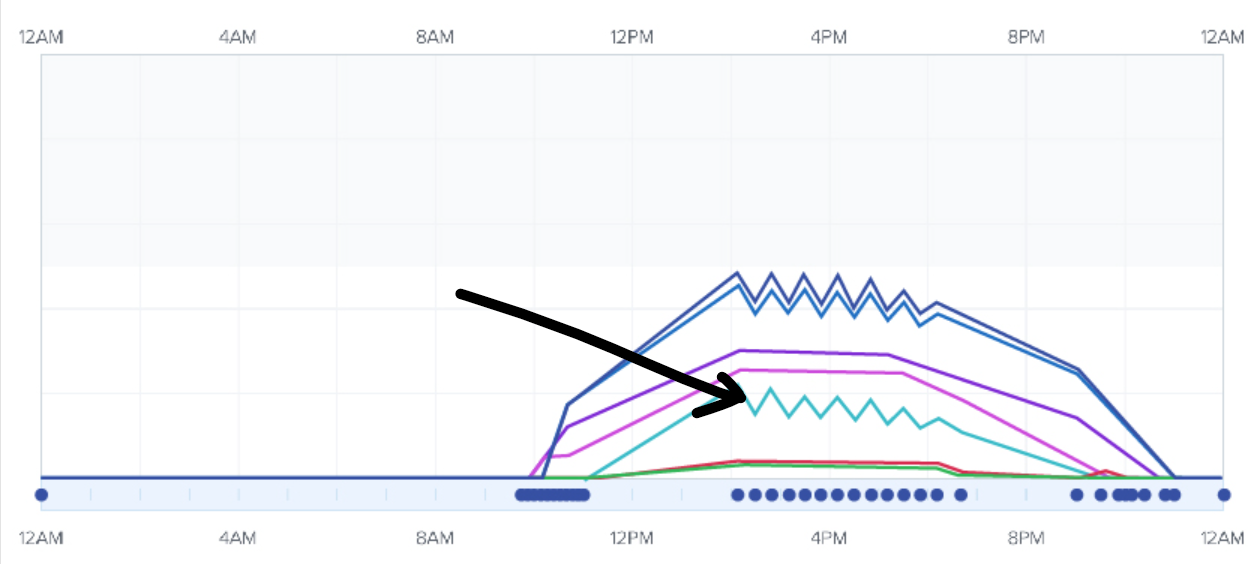Click the timeline dot at 9PM
Screen dimensions: 1255x564
[1077, 494]
